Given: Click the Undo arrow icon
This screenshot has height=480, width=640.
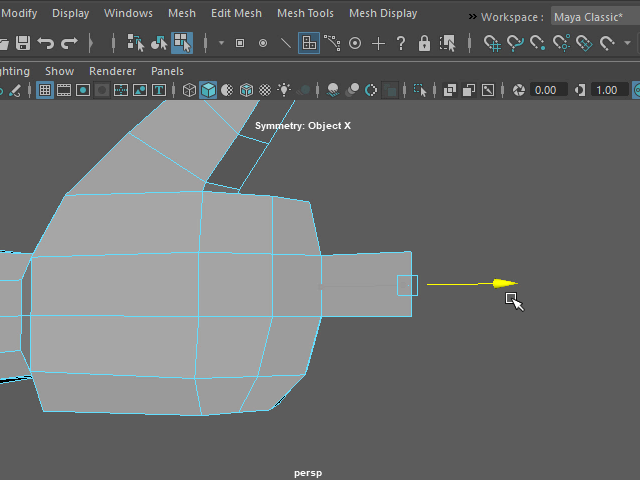Looking at the screenshot, I should pyautogui.click(x=46, y=43).
